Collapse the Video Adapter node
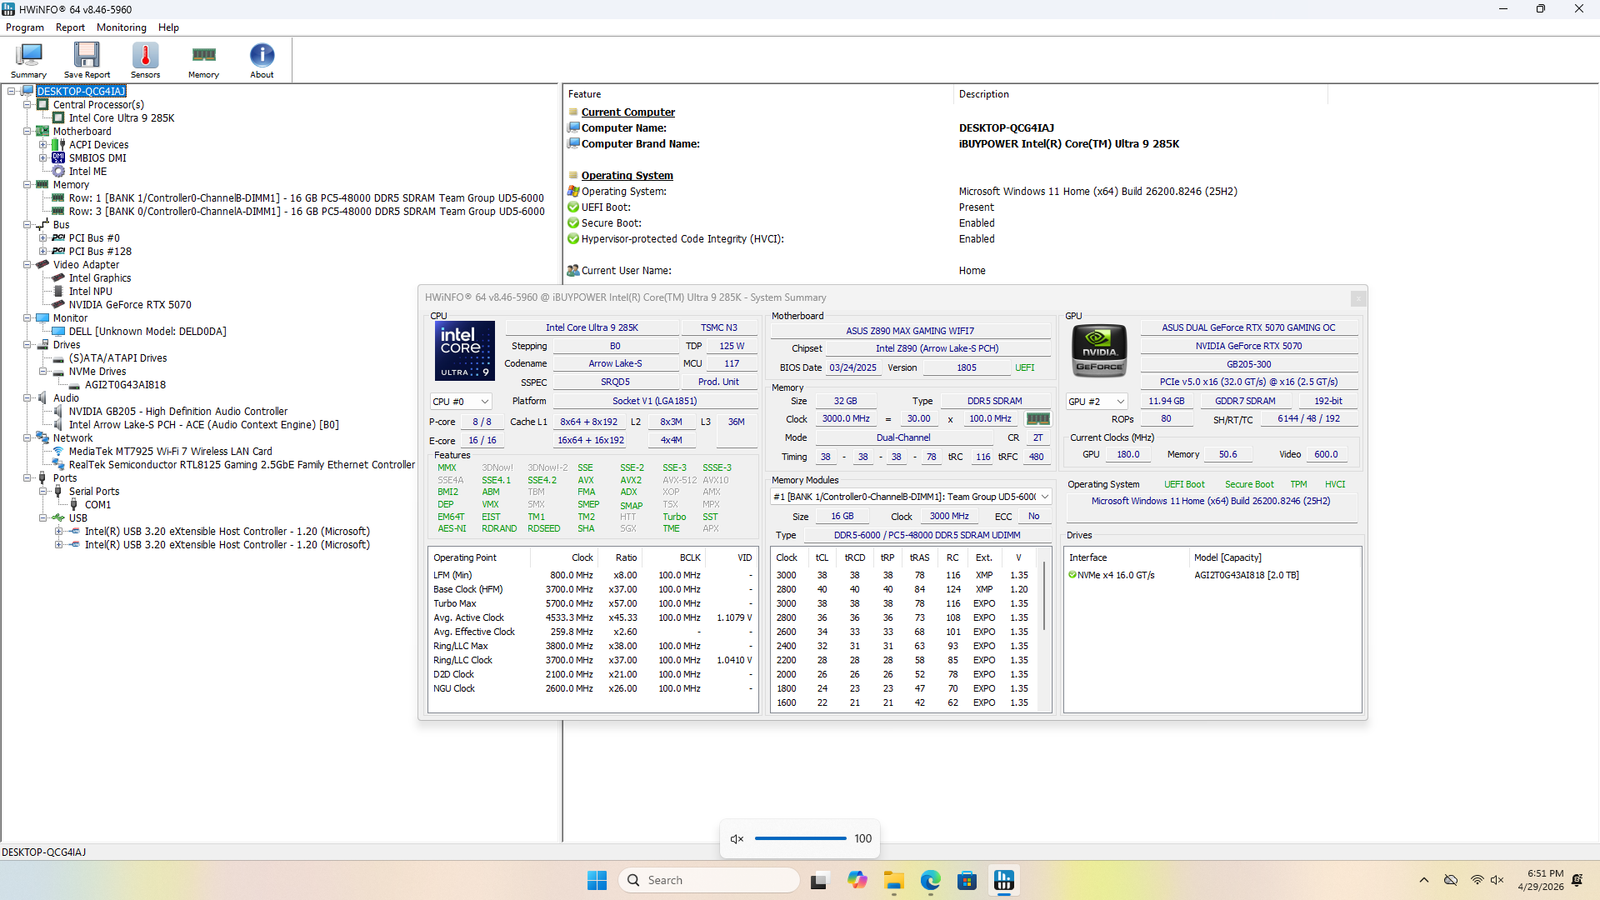The width and height of the screenshot is (1600, 900). 27,265
